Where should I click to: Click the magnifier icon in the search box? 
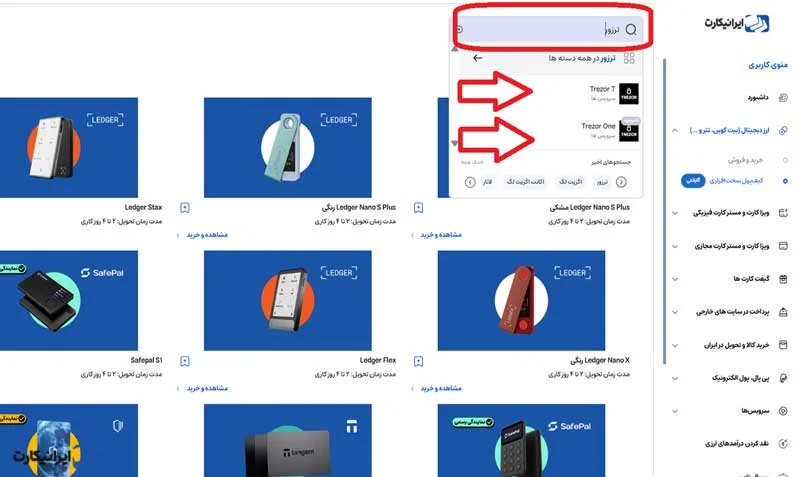coord(631,30)
